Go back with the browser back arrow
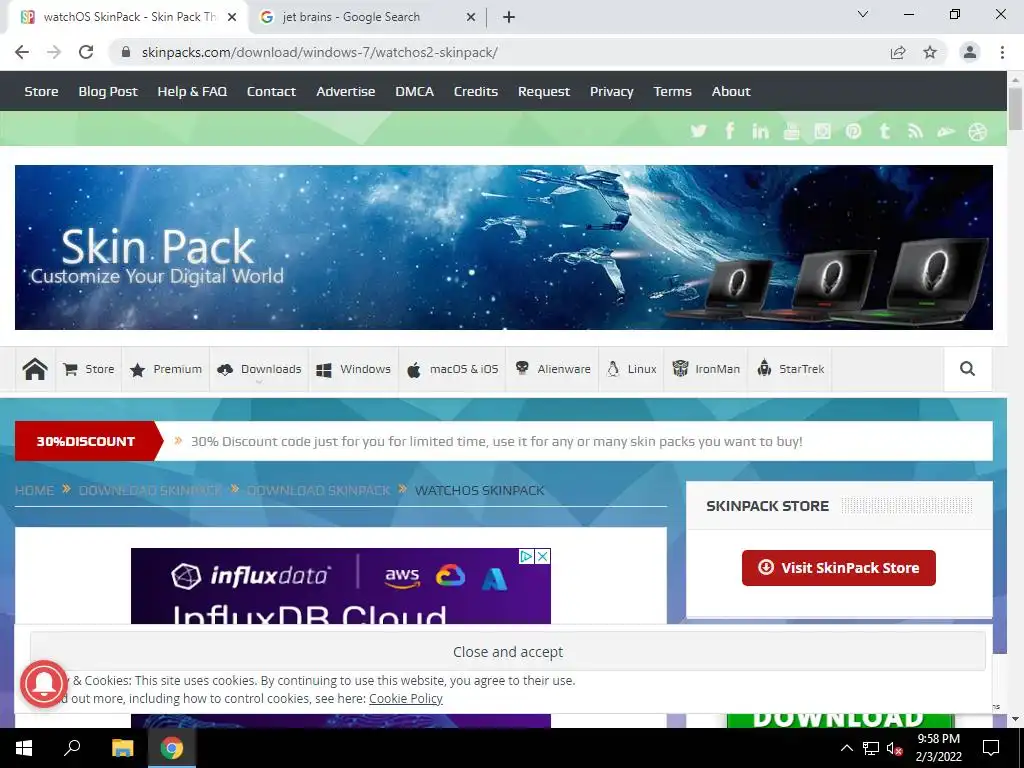 click(x=22, y=52)
